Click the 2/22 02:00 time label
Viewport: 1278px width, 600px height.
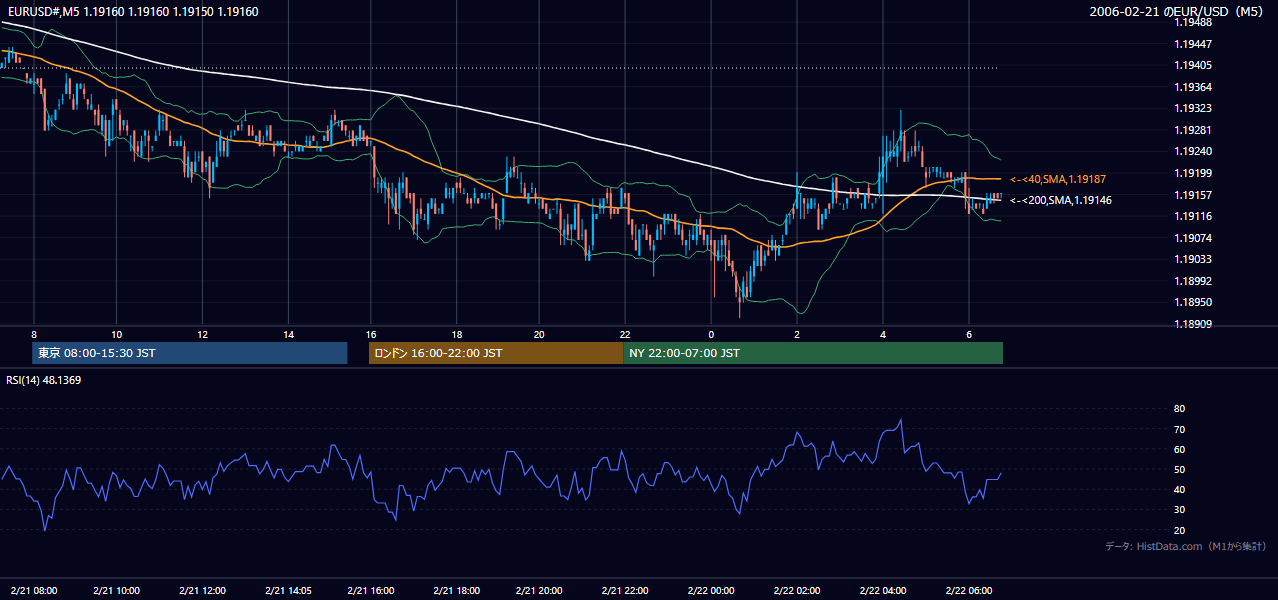[797, 591]
